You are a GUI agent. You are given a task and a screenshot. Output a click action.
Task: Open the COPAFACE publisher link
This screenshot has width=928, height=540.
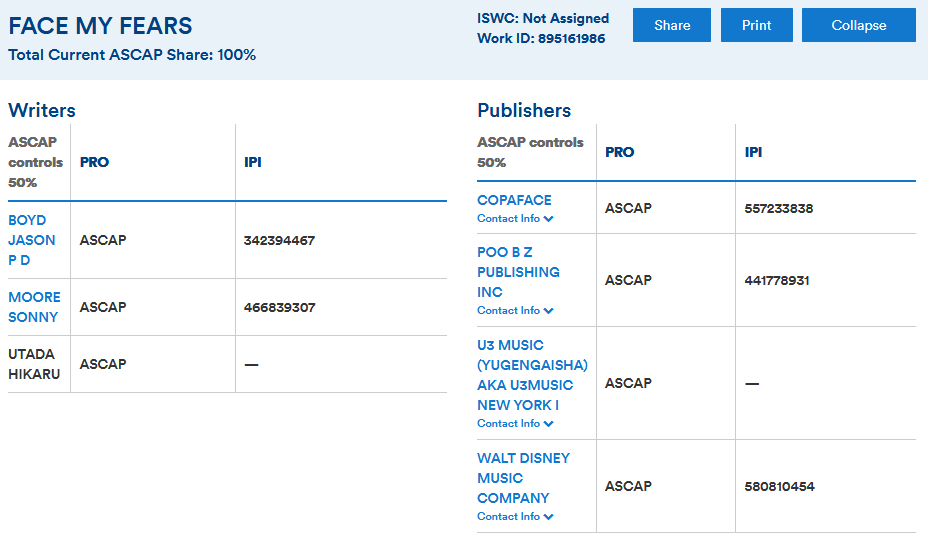(x=514, y=200)
